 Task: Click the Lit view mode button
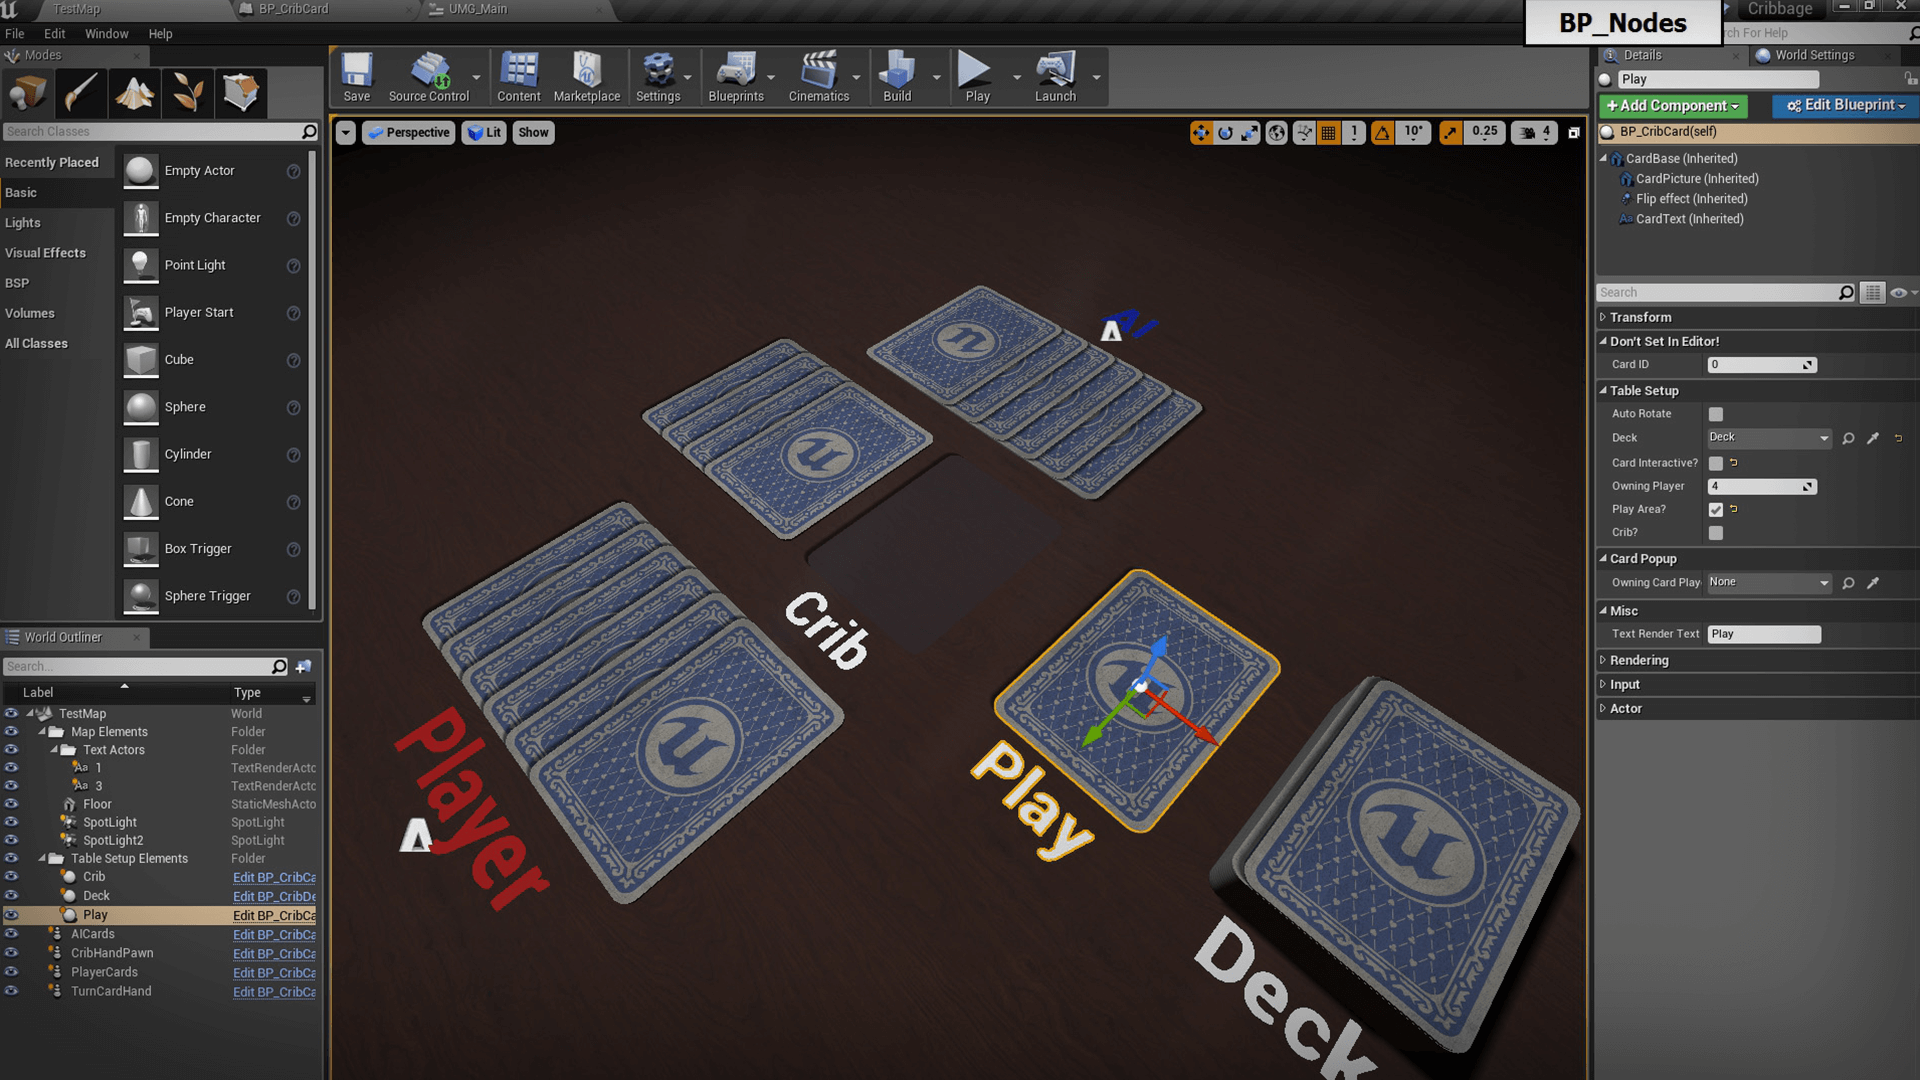[x=484, y=132]
